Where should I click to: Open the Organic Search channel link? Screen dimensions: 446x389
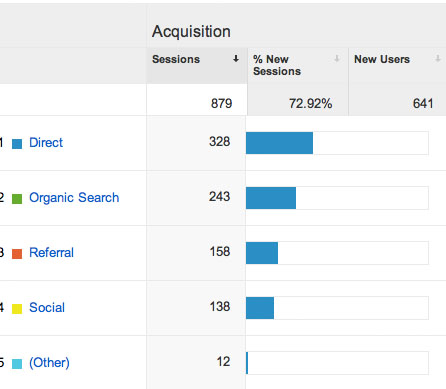74,198
